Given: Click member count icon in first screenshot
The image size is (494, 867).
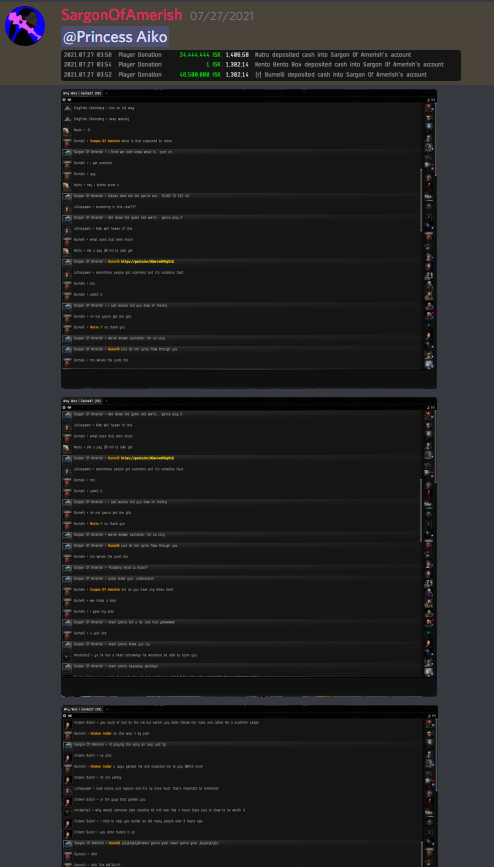Looking at the screenshot, I should pyautogui.click(x=429, y=100).
